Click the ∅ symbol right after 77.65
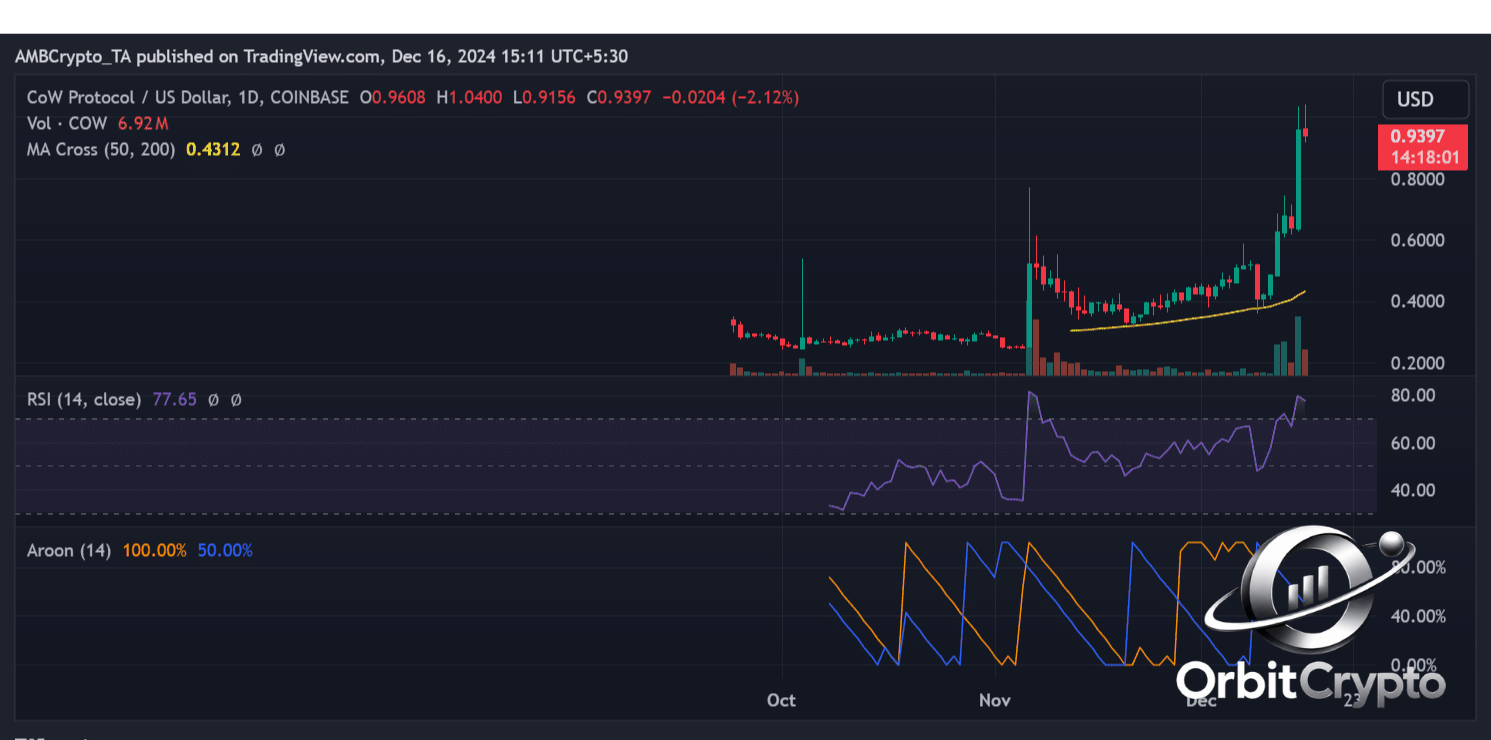The height and width of the screenshot is (740, 1491). [x=213, y=399]
